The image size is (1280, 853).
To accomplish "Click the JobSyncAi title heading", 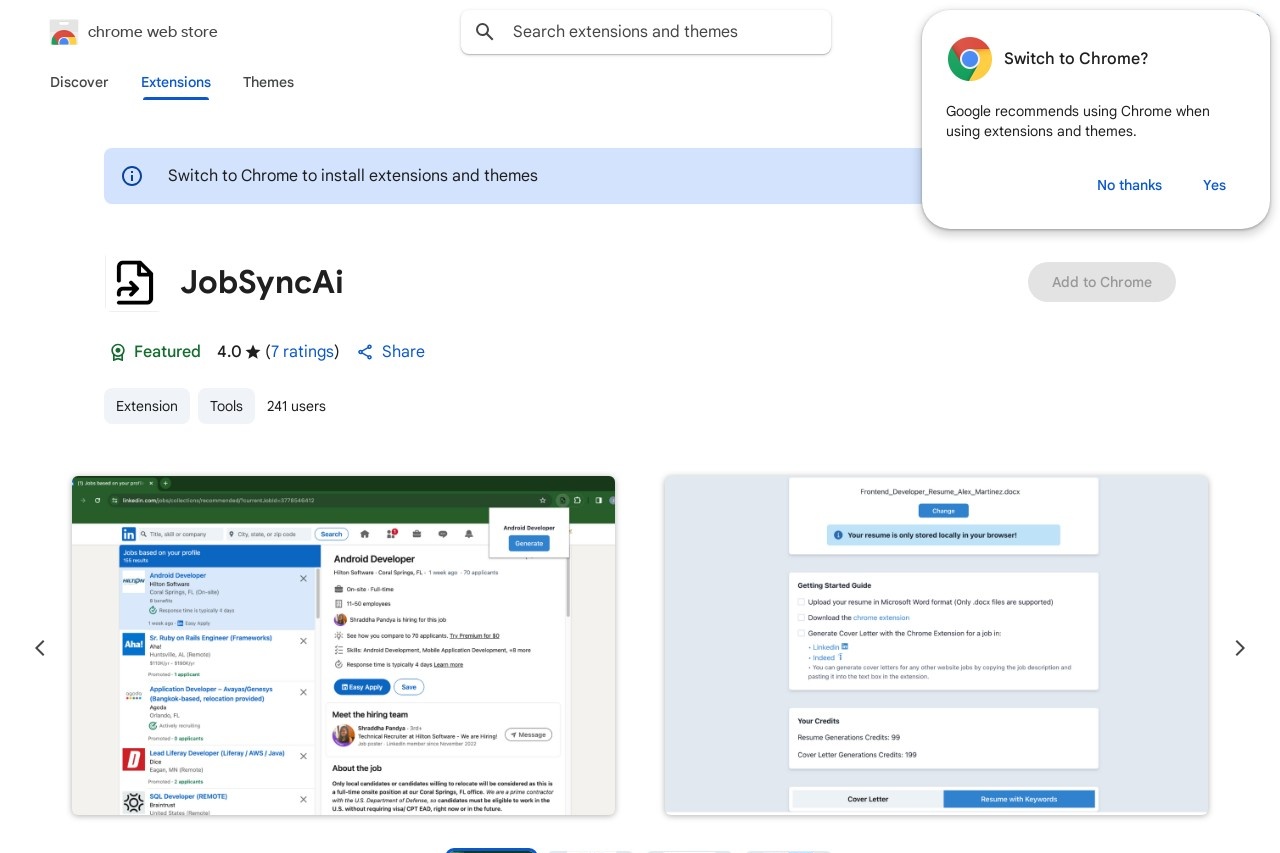I will click(x=262, y=282).
